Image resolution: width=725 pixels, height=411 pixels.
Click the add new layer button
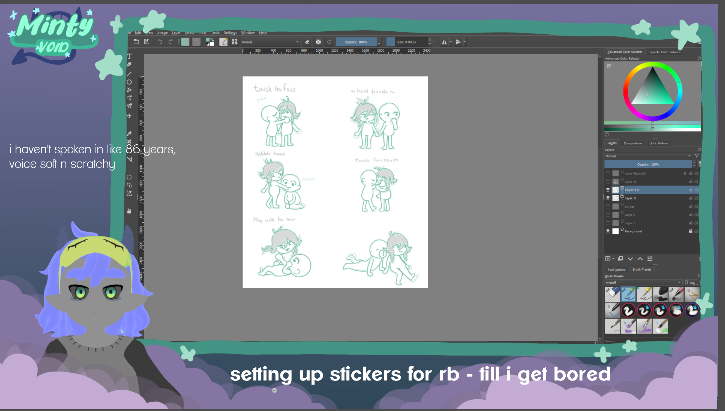click(608, 259)
